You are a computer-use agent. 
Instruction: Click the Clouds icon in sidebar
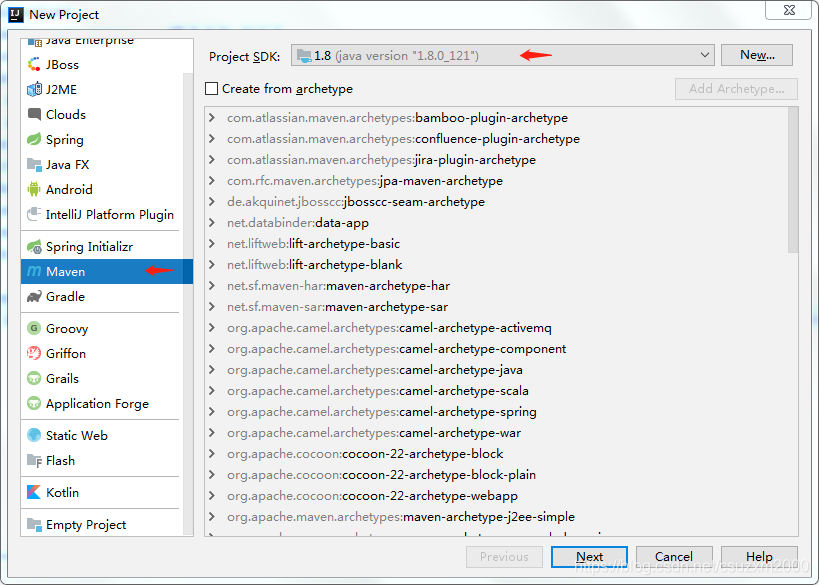click(34, 114)
